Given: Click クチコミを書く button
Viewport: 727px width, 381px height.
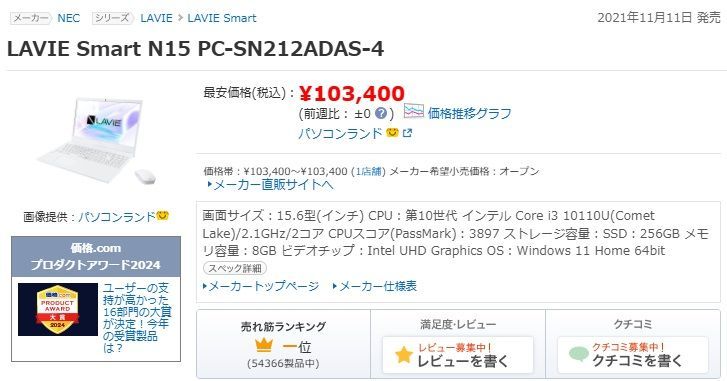Looking at the screenshot, I should click(633, 355).
